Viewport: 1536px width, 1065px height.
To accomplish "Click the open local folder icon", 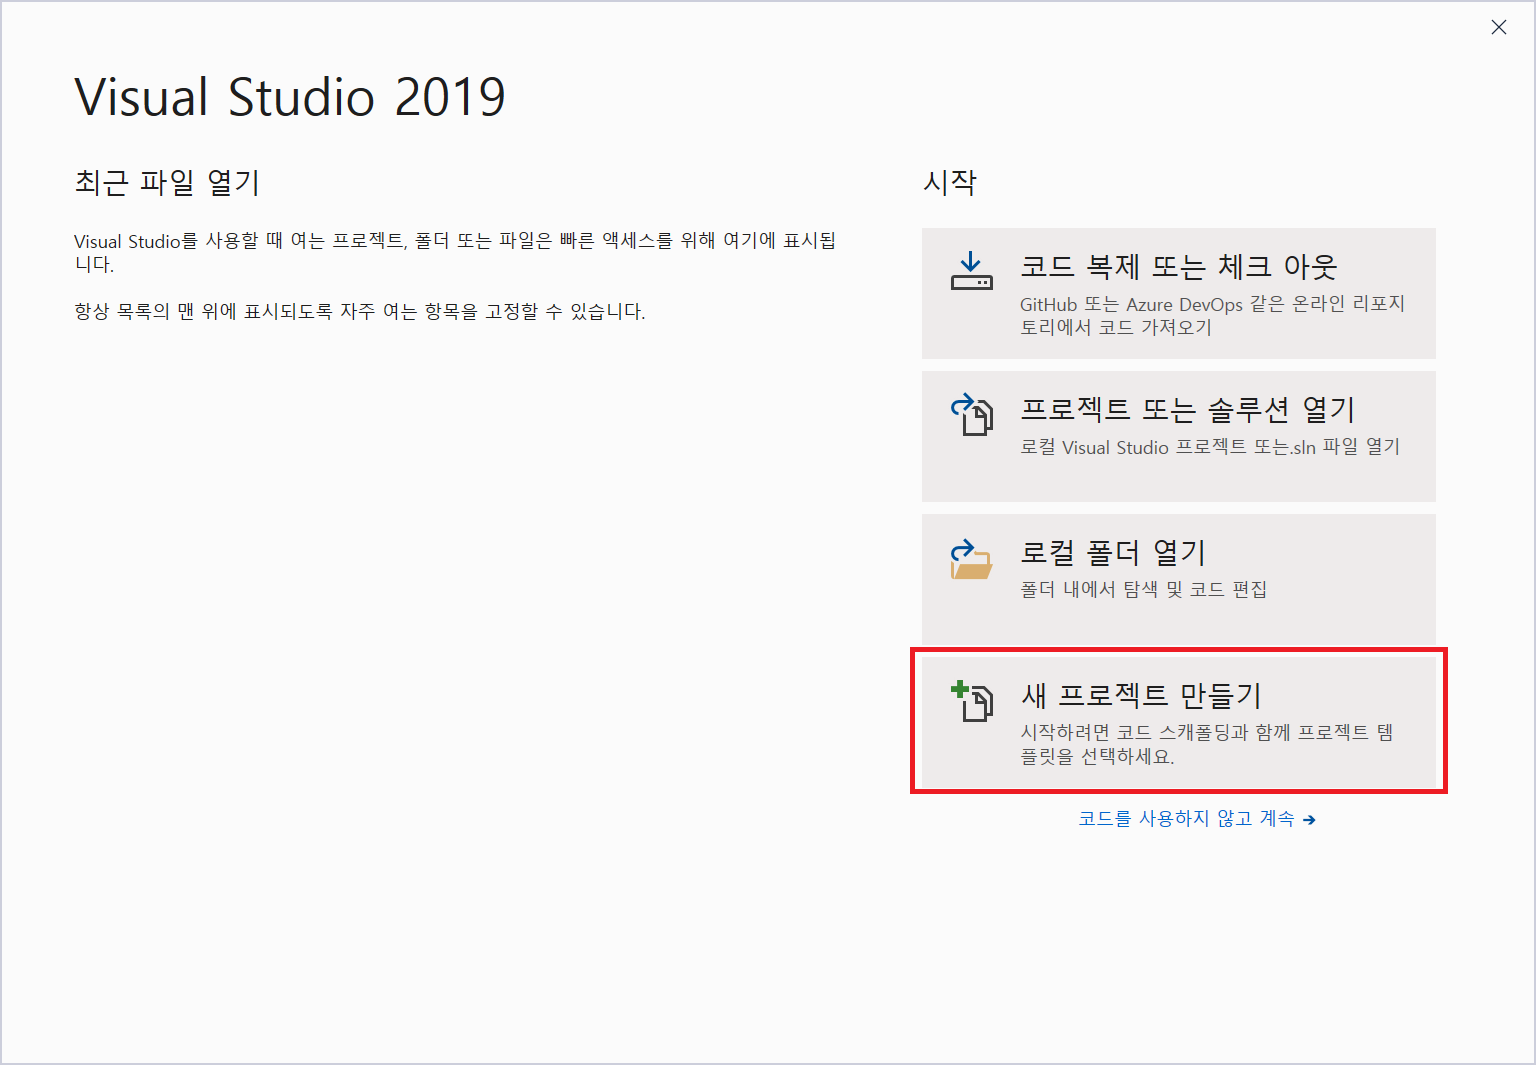I will coord(971,559).
